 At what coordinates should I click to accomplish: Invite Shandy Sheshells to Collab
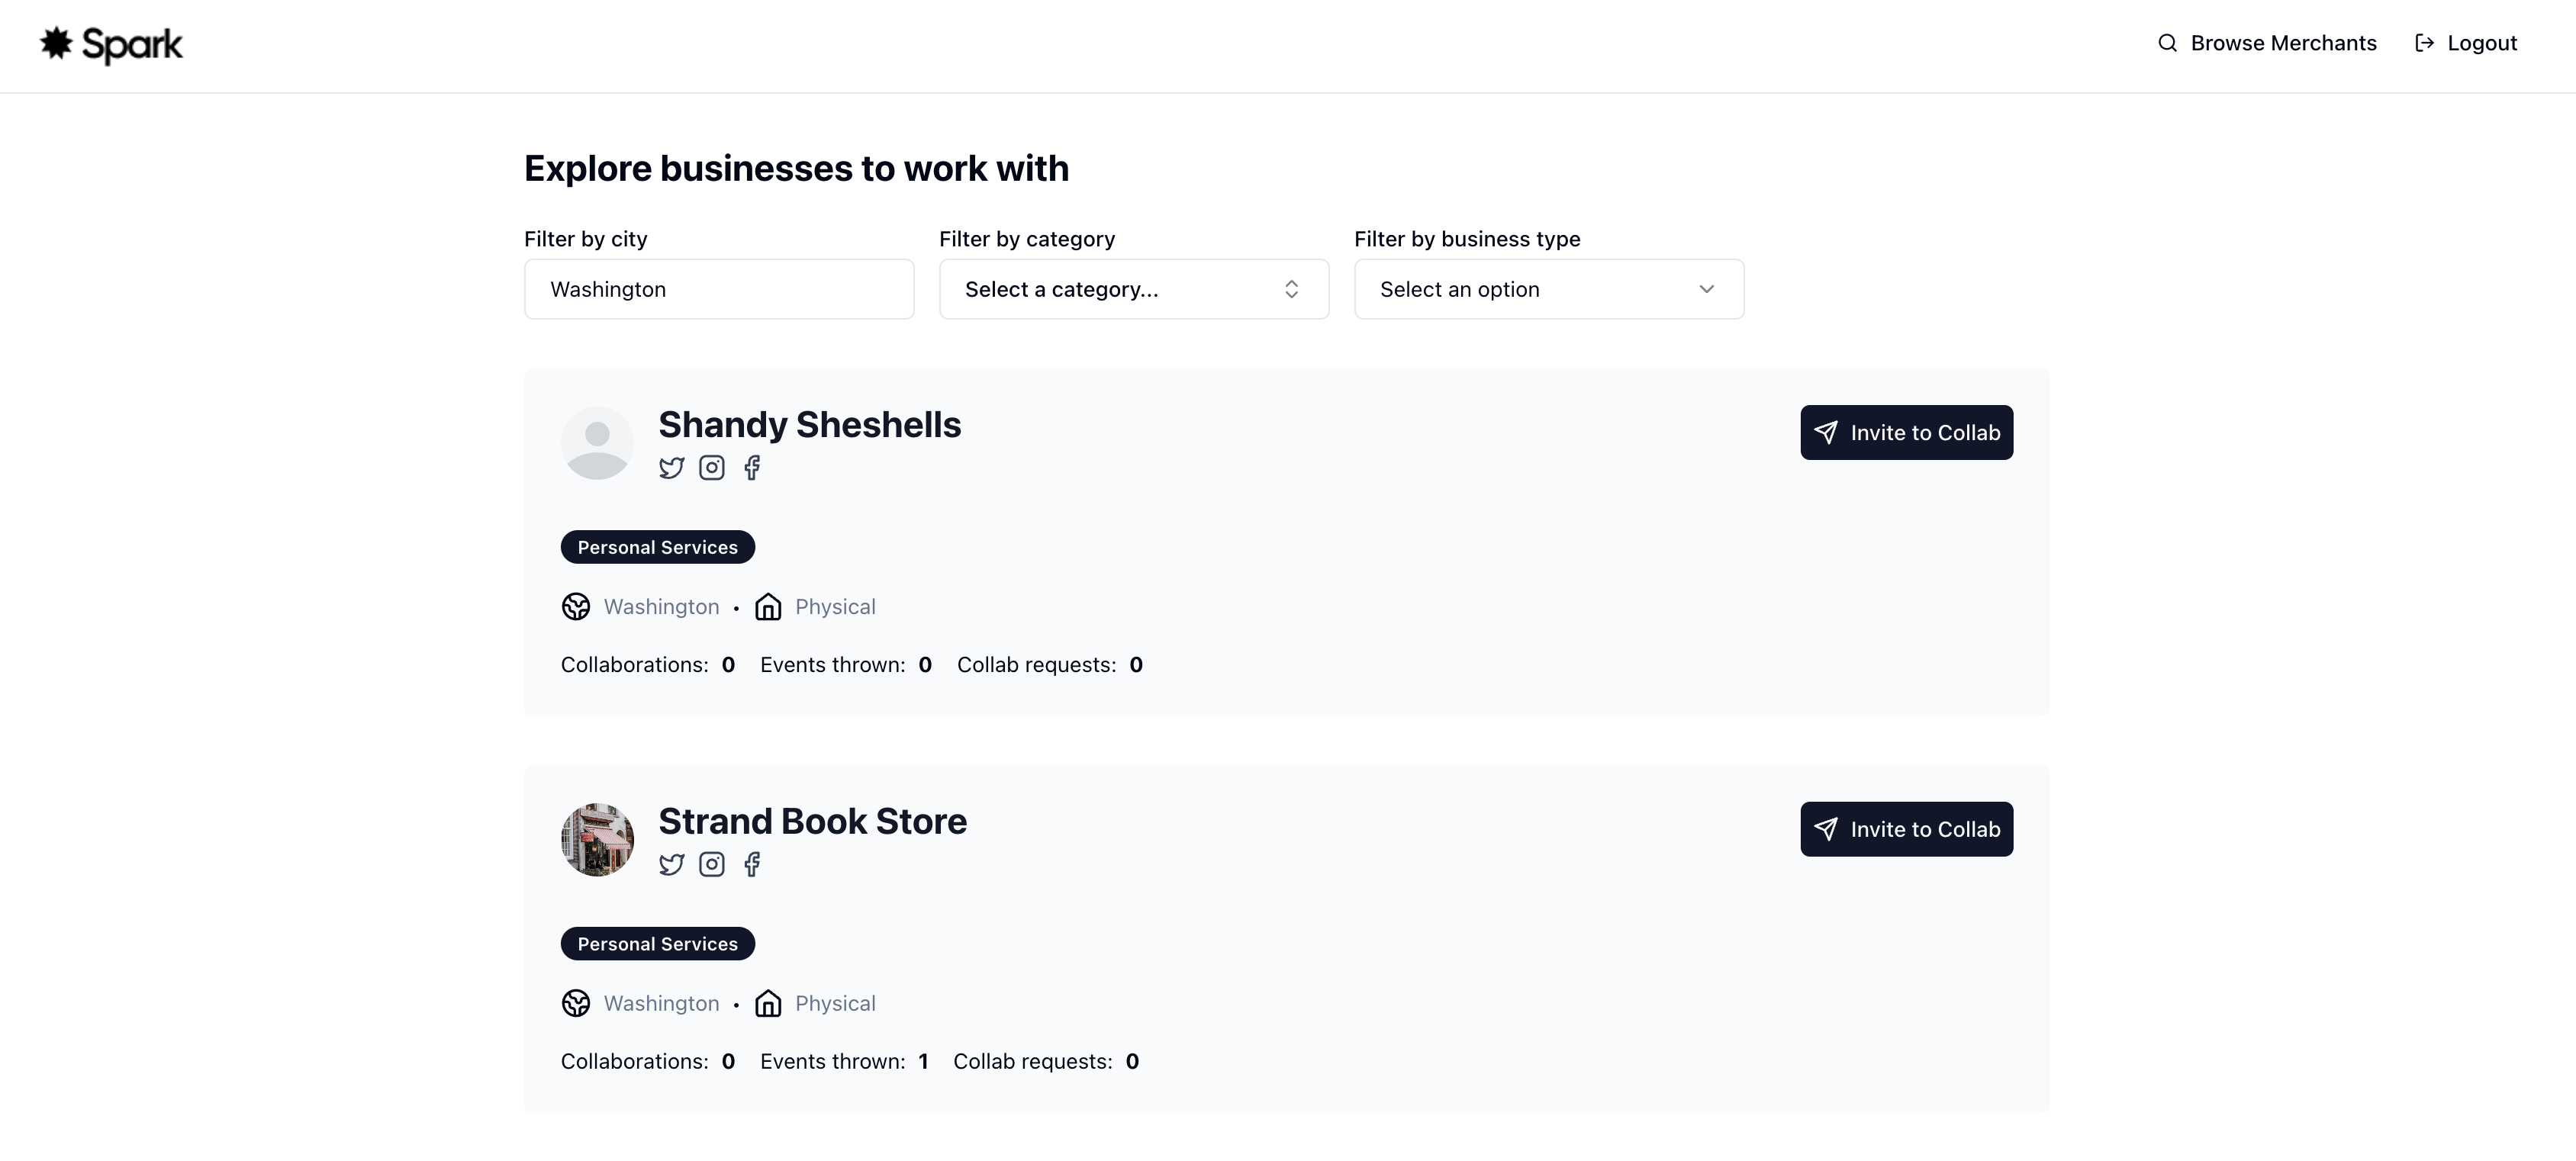[1906, 433]
